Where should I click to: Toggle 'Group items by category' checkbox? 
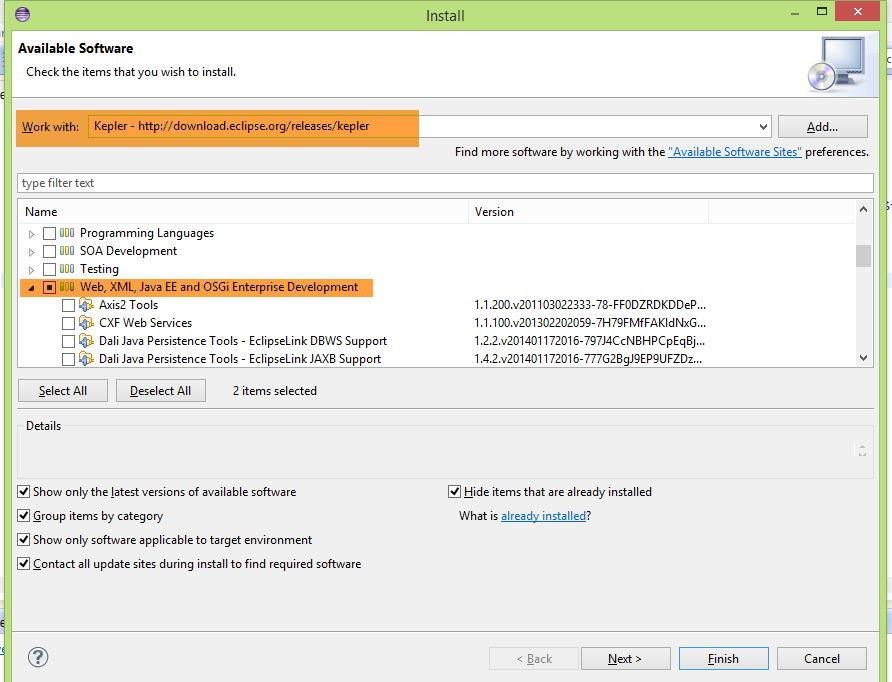(24, 516)
